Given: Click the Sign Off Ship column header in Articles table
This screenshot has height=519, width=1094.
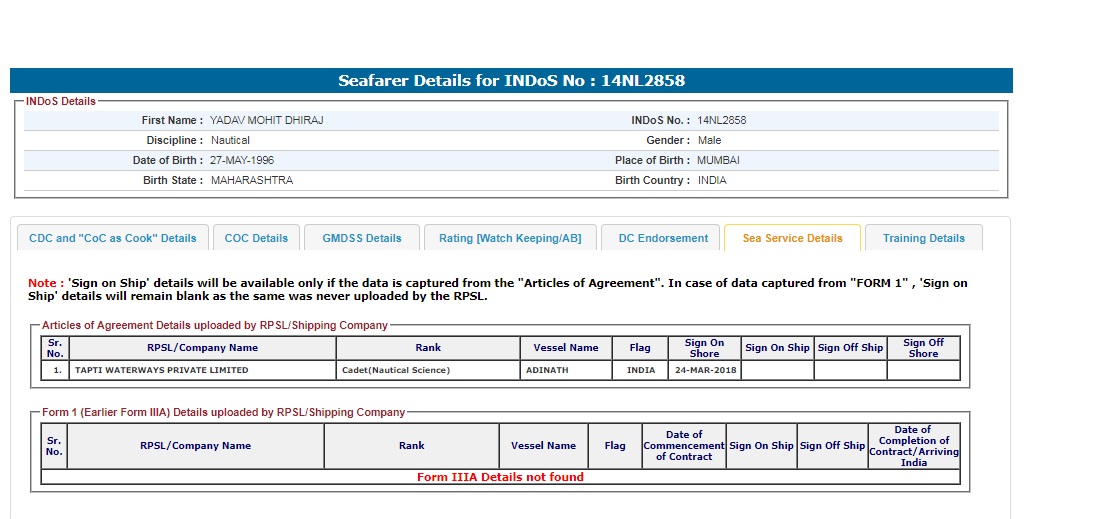Looking at the screenshot, I should tap(850, 348).
